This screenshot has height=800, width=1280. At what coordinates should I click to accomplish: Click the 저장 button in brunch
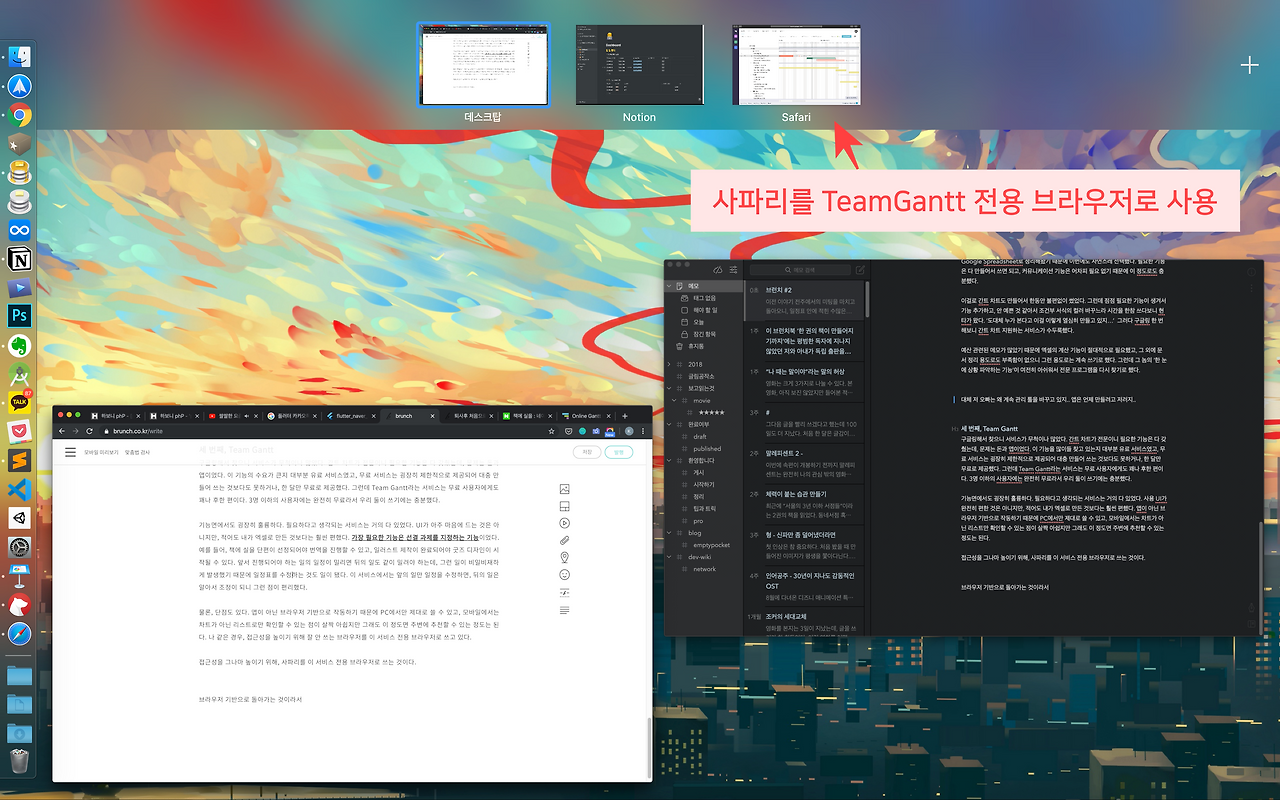coord(587,452)
